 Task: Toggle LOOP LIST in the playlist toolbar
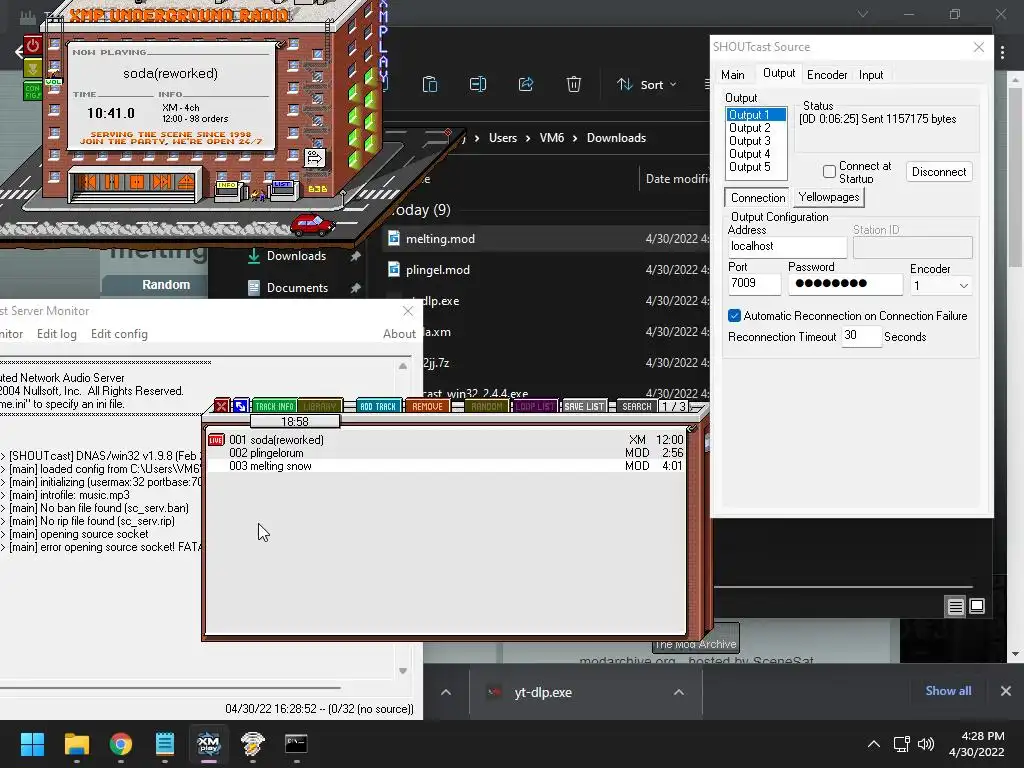click(x=534, y=406)
